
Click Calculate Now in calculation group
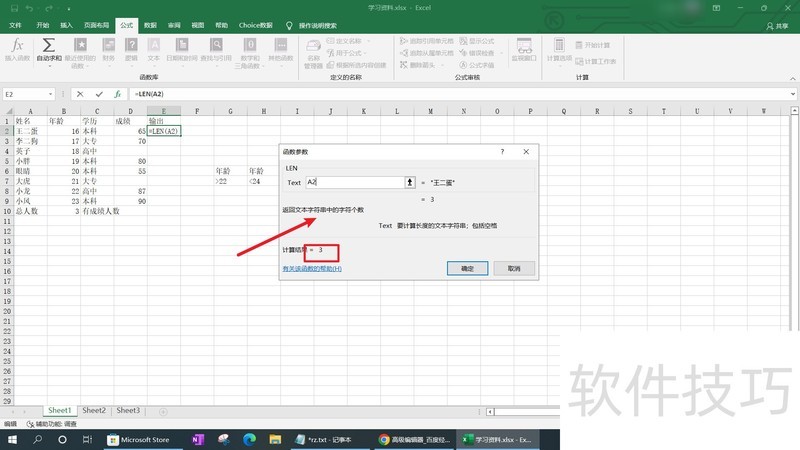[x=593, y=45]
